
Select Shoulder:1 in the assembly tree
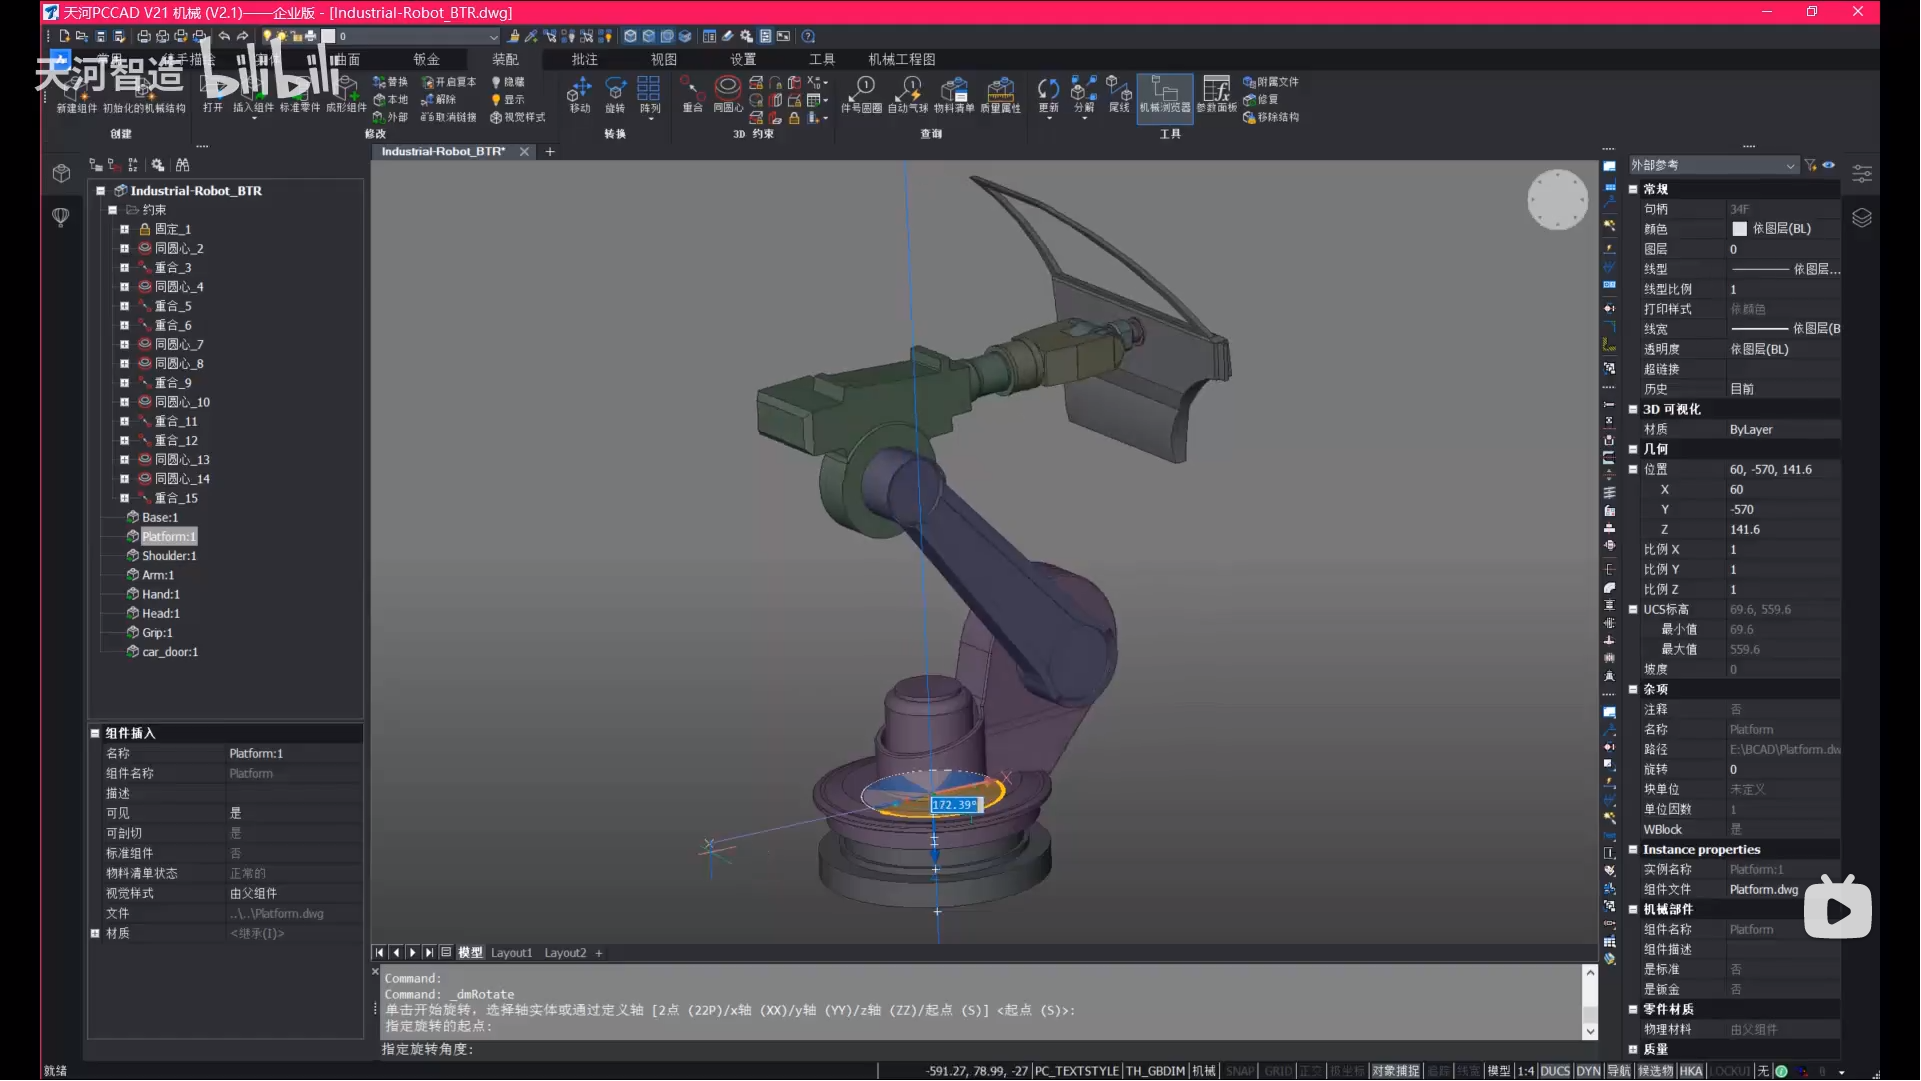point(169,556)
